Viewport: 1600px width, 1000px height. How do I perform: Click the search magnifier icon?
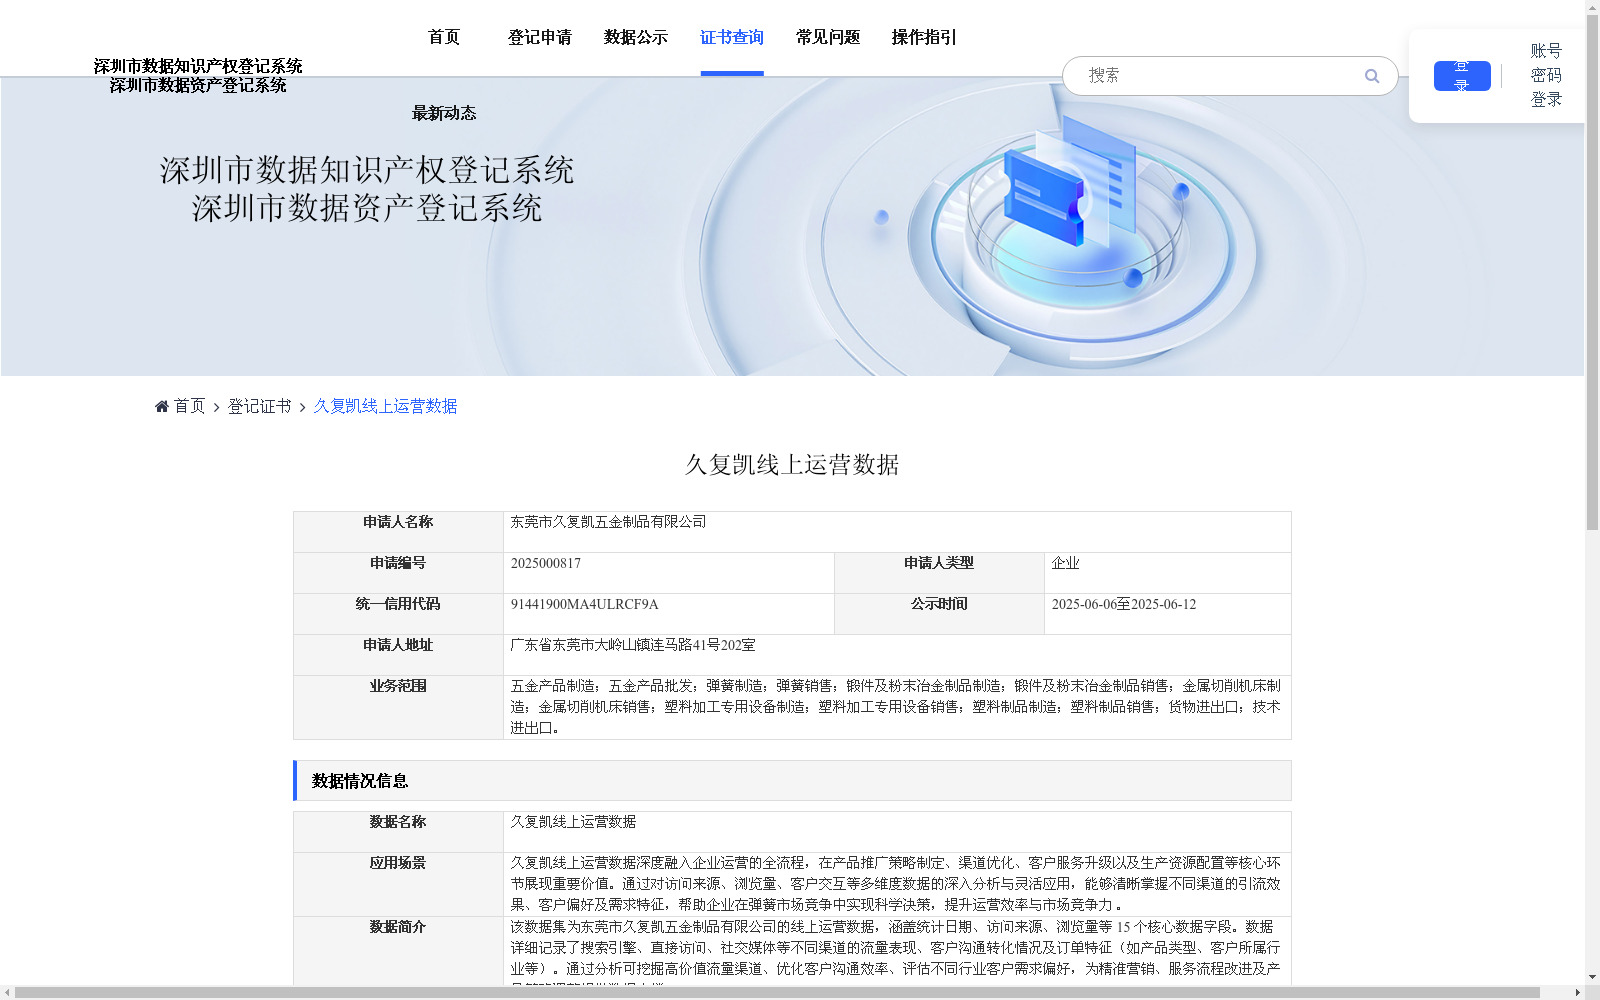[1371, 76]
